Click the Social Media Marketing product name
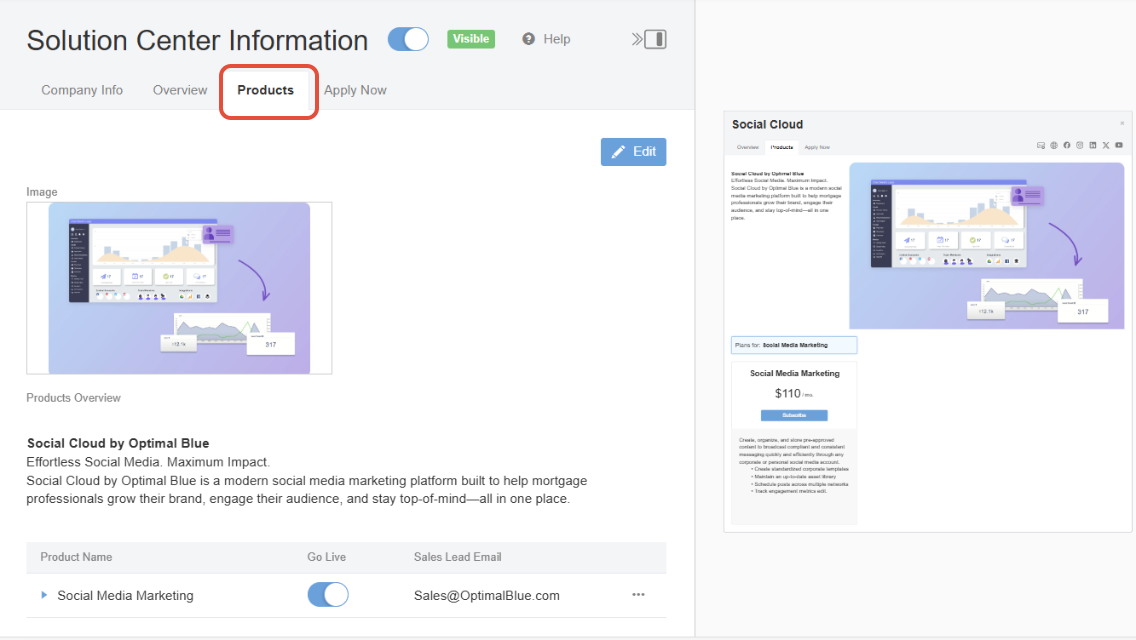Viewport: 1136px width, 640px height. click(125, 595)
